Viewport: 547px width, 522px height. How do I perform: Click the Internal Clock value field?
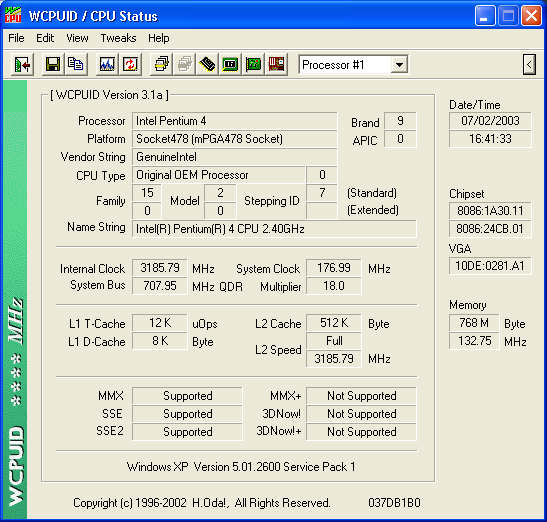click(x=160, y=268)
